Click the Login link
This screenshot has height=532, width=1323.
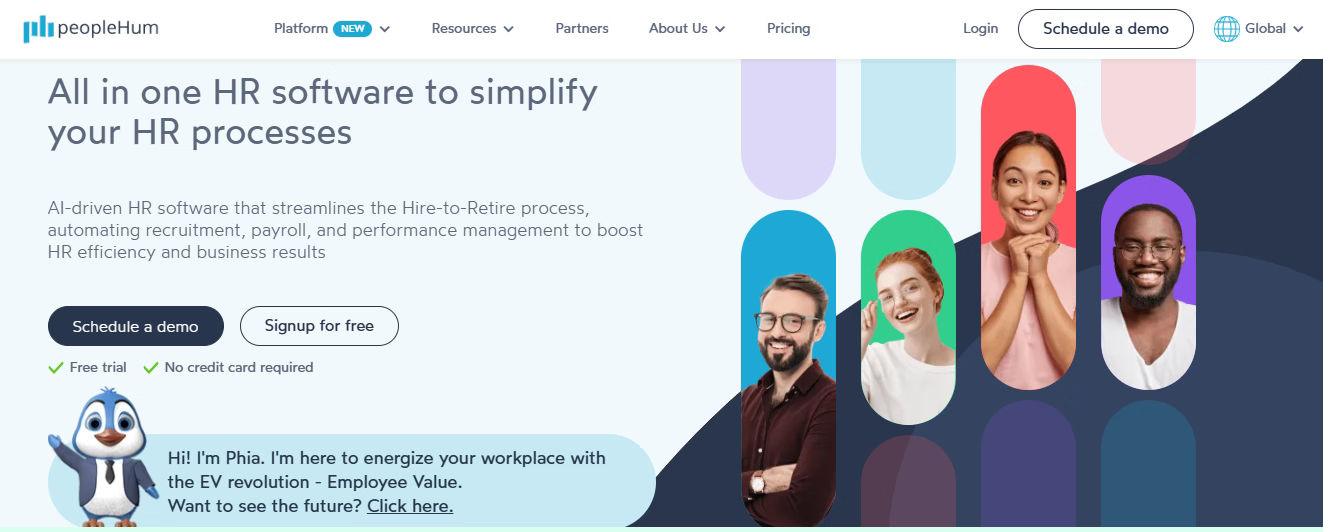pos(980,29)
